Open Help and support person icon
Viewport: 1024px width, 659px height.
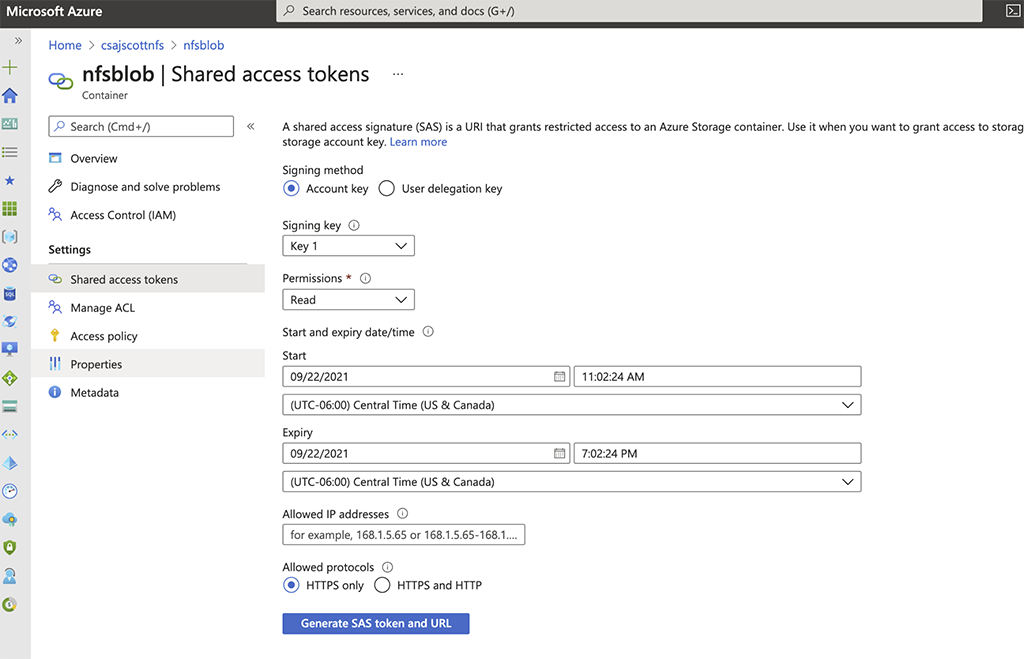[10, 576]
